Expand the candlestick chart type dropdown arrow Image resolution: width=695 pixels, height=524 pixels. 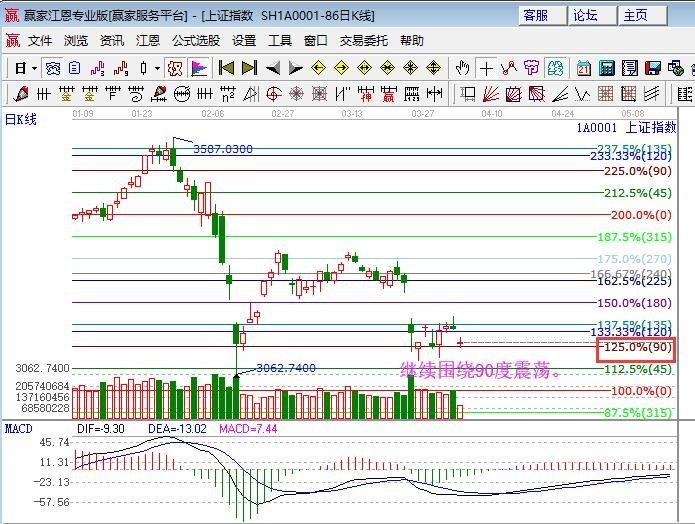coord(157,68)
